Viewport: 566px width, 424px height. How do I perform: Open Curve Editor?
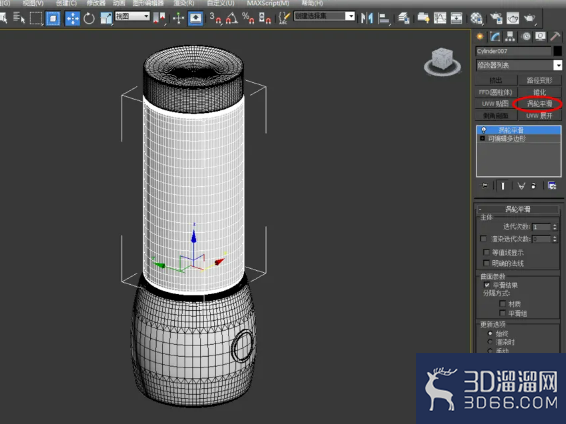(440, 18)
